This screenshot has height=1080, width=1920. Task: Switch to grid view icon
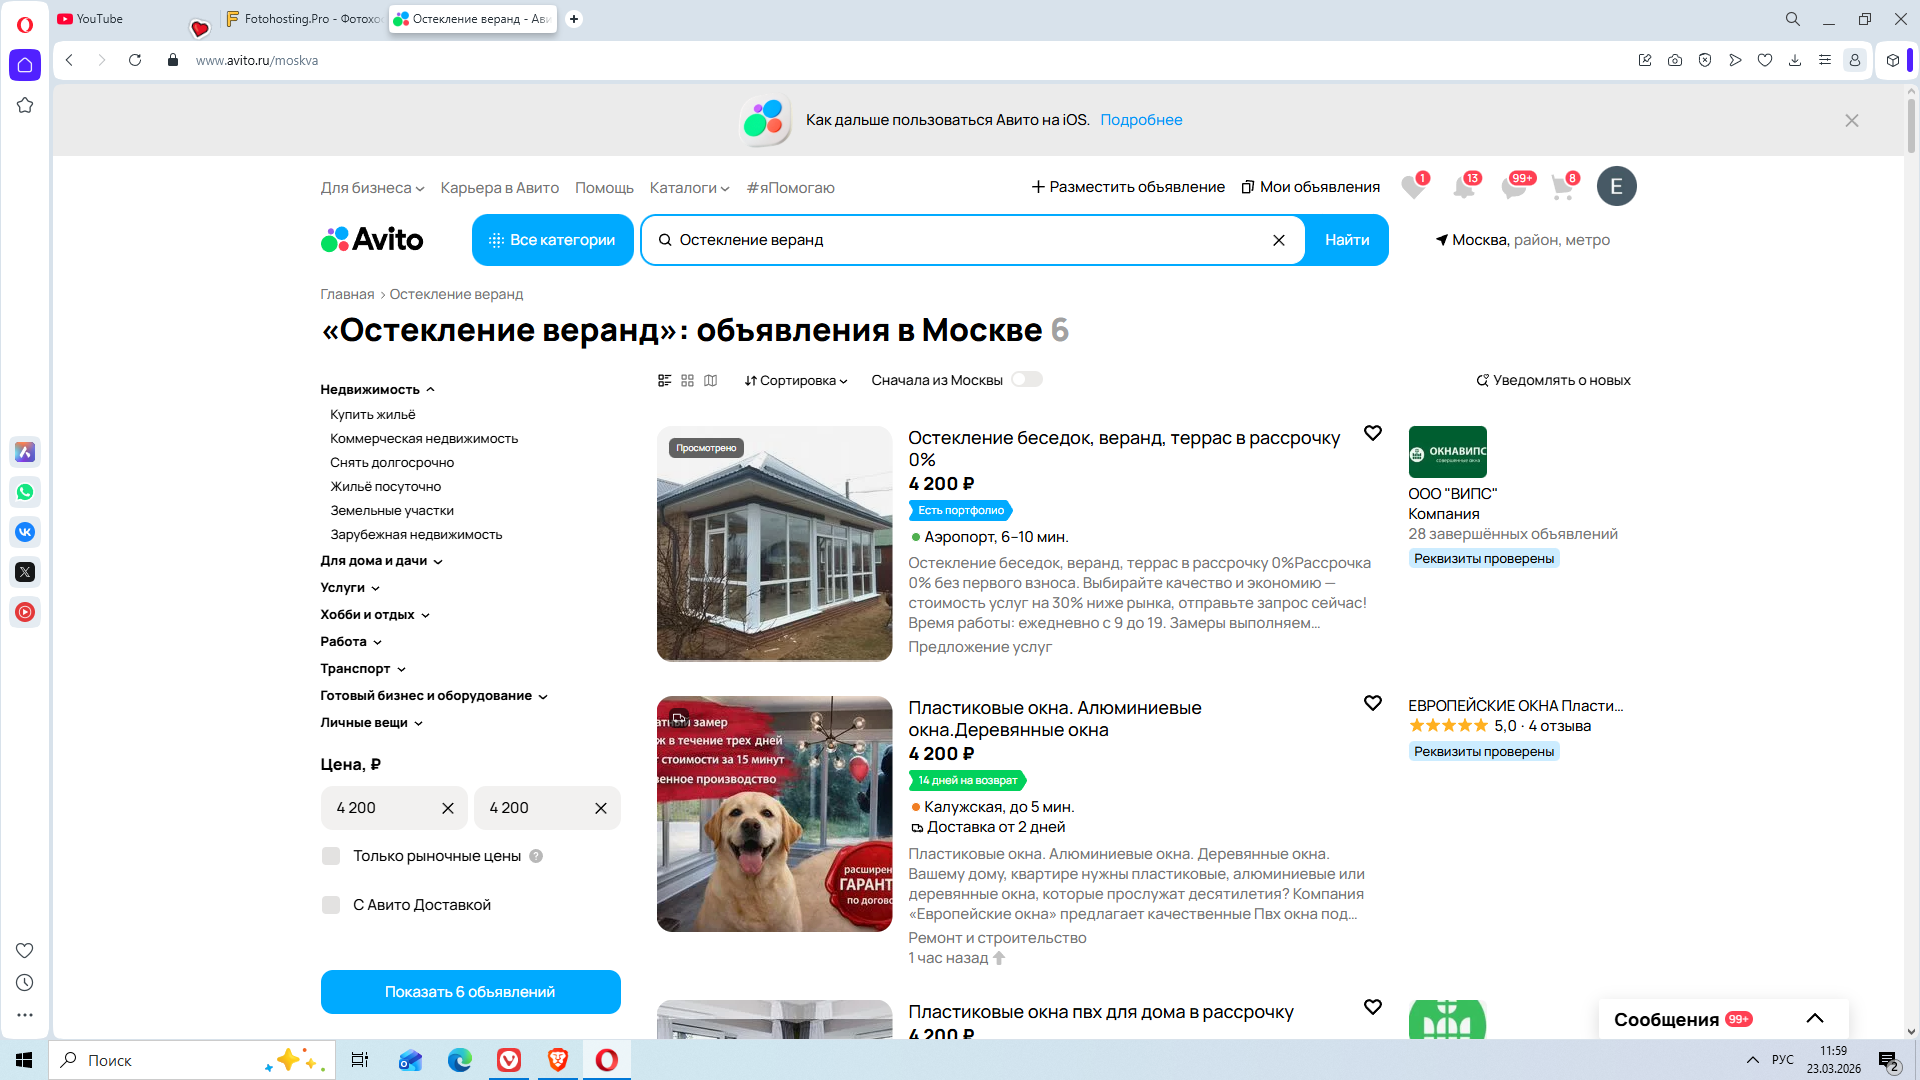tap(687, 381)
